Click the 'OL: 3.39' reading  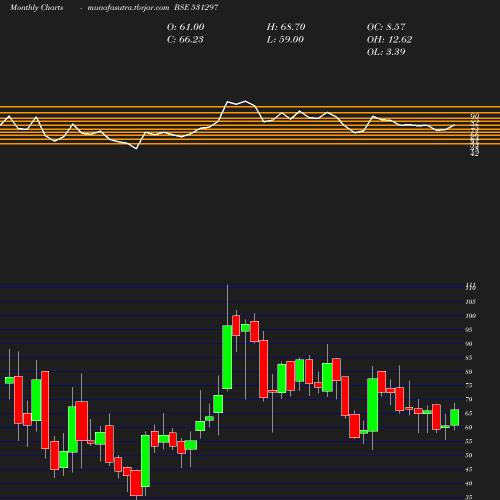[386, 52]
